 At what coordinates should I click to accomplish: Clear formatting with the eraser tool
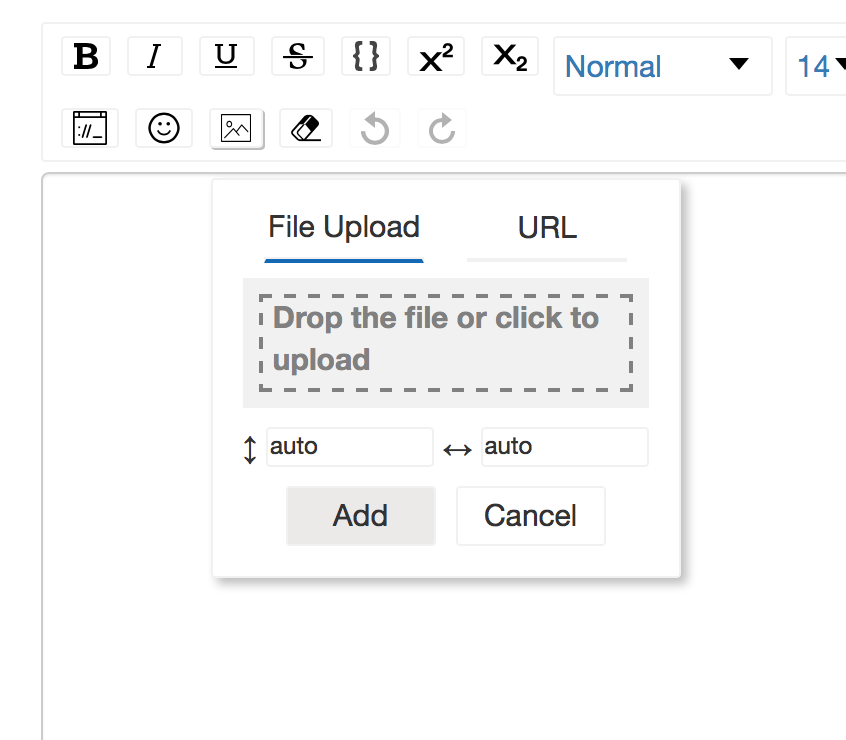[x=305, y=128]
